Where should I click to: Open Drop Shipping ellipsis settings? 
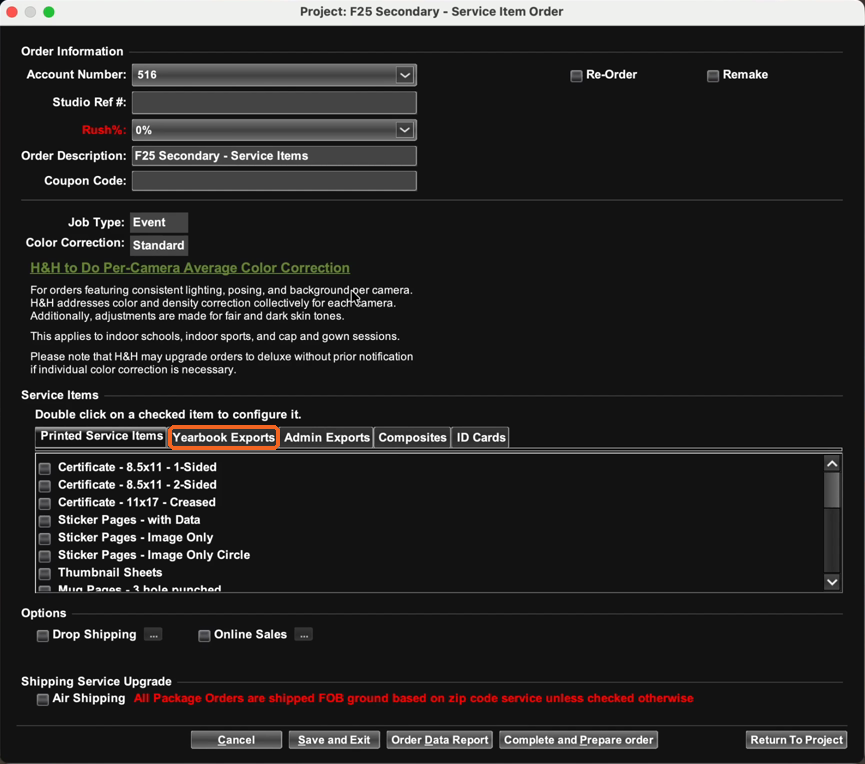[153, 635]
